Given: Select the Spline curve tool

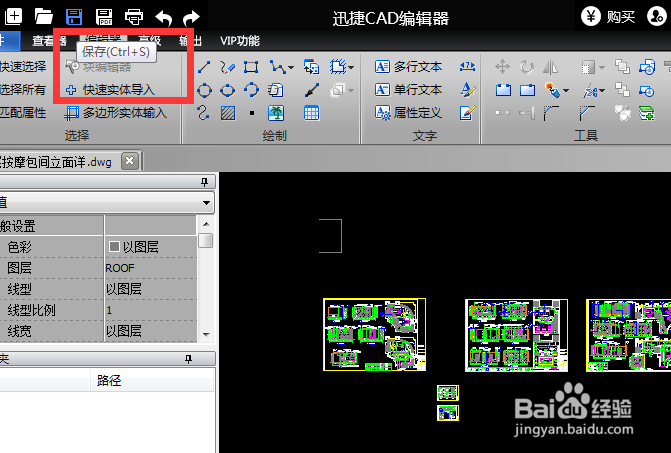Looking at the screenshot, I should point(203,113).
